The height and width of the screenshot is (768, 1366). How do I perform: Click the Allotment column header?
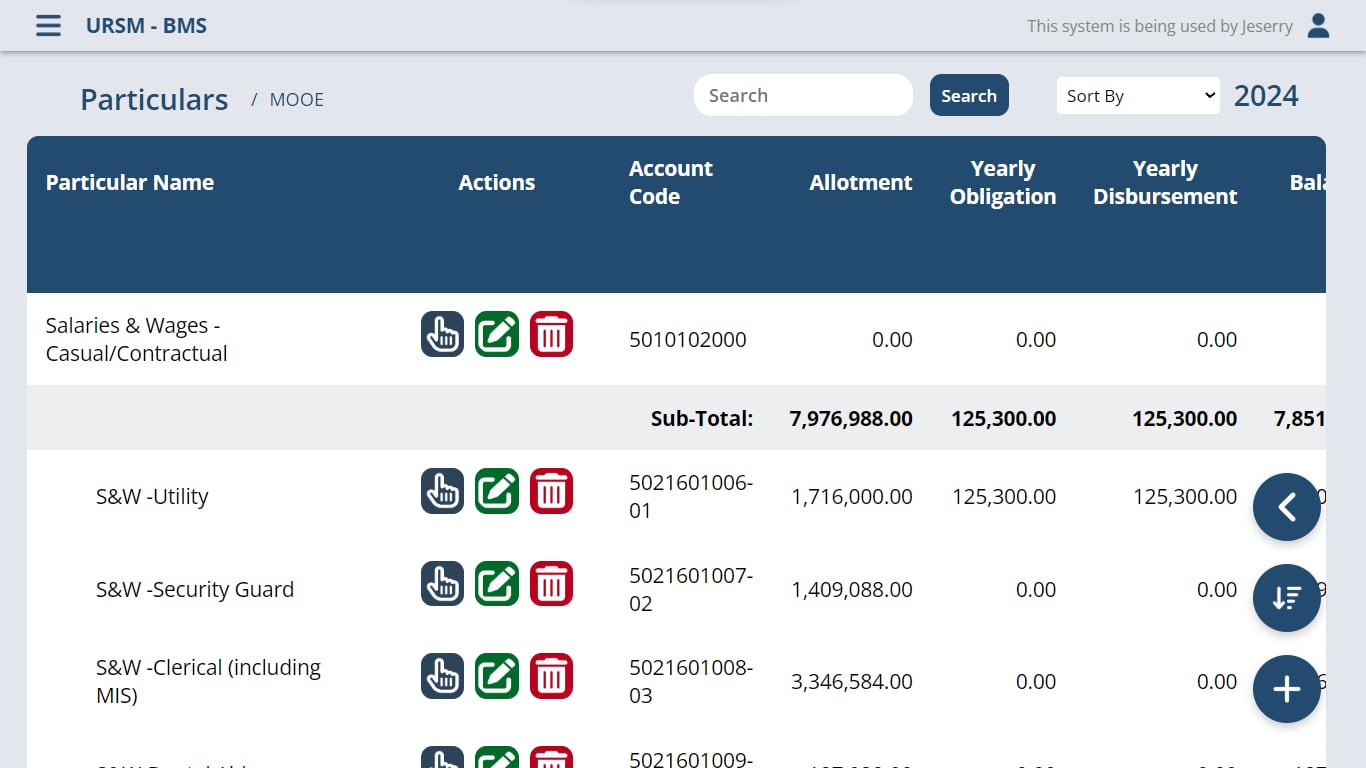[x=860, y=183]
